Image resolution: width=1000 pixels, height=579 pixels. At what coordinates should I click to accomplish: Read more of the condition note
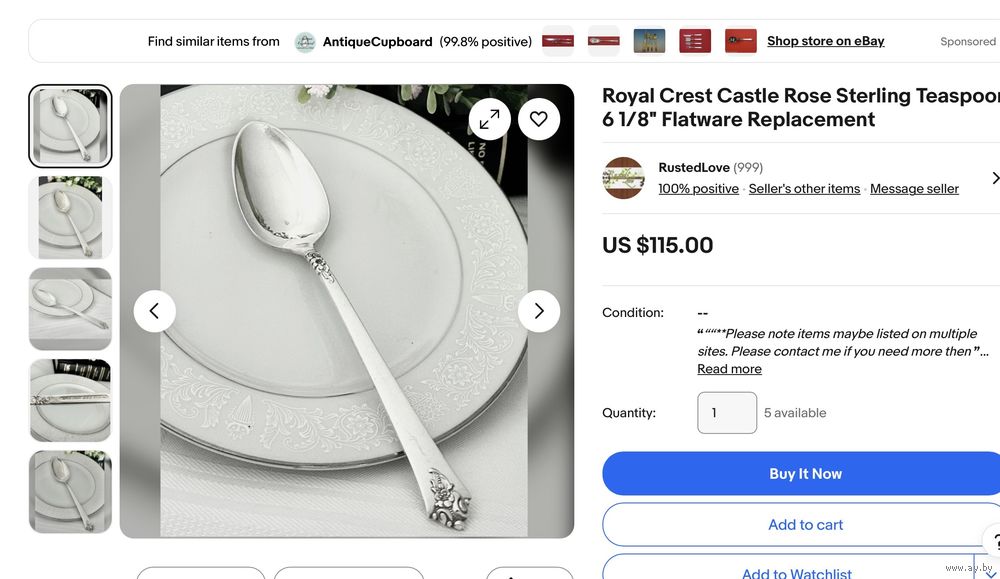[x=729, y=369]
